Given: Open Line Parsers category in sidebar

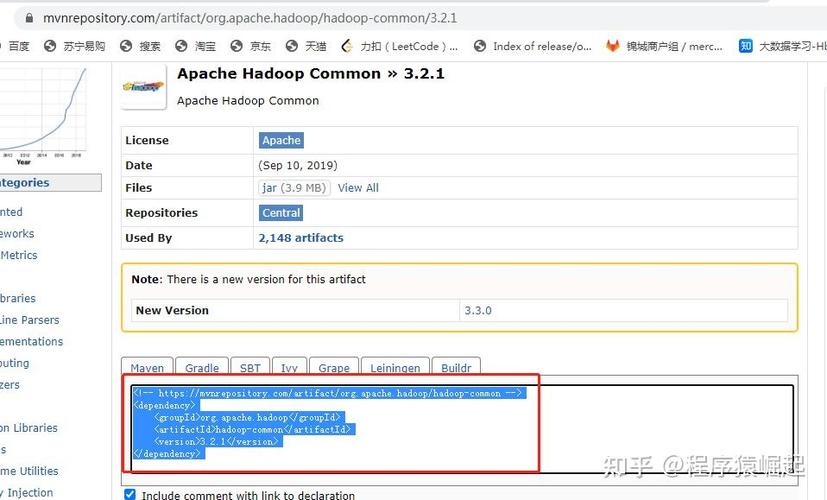Looking at the screenshot, I should [30, 320].
